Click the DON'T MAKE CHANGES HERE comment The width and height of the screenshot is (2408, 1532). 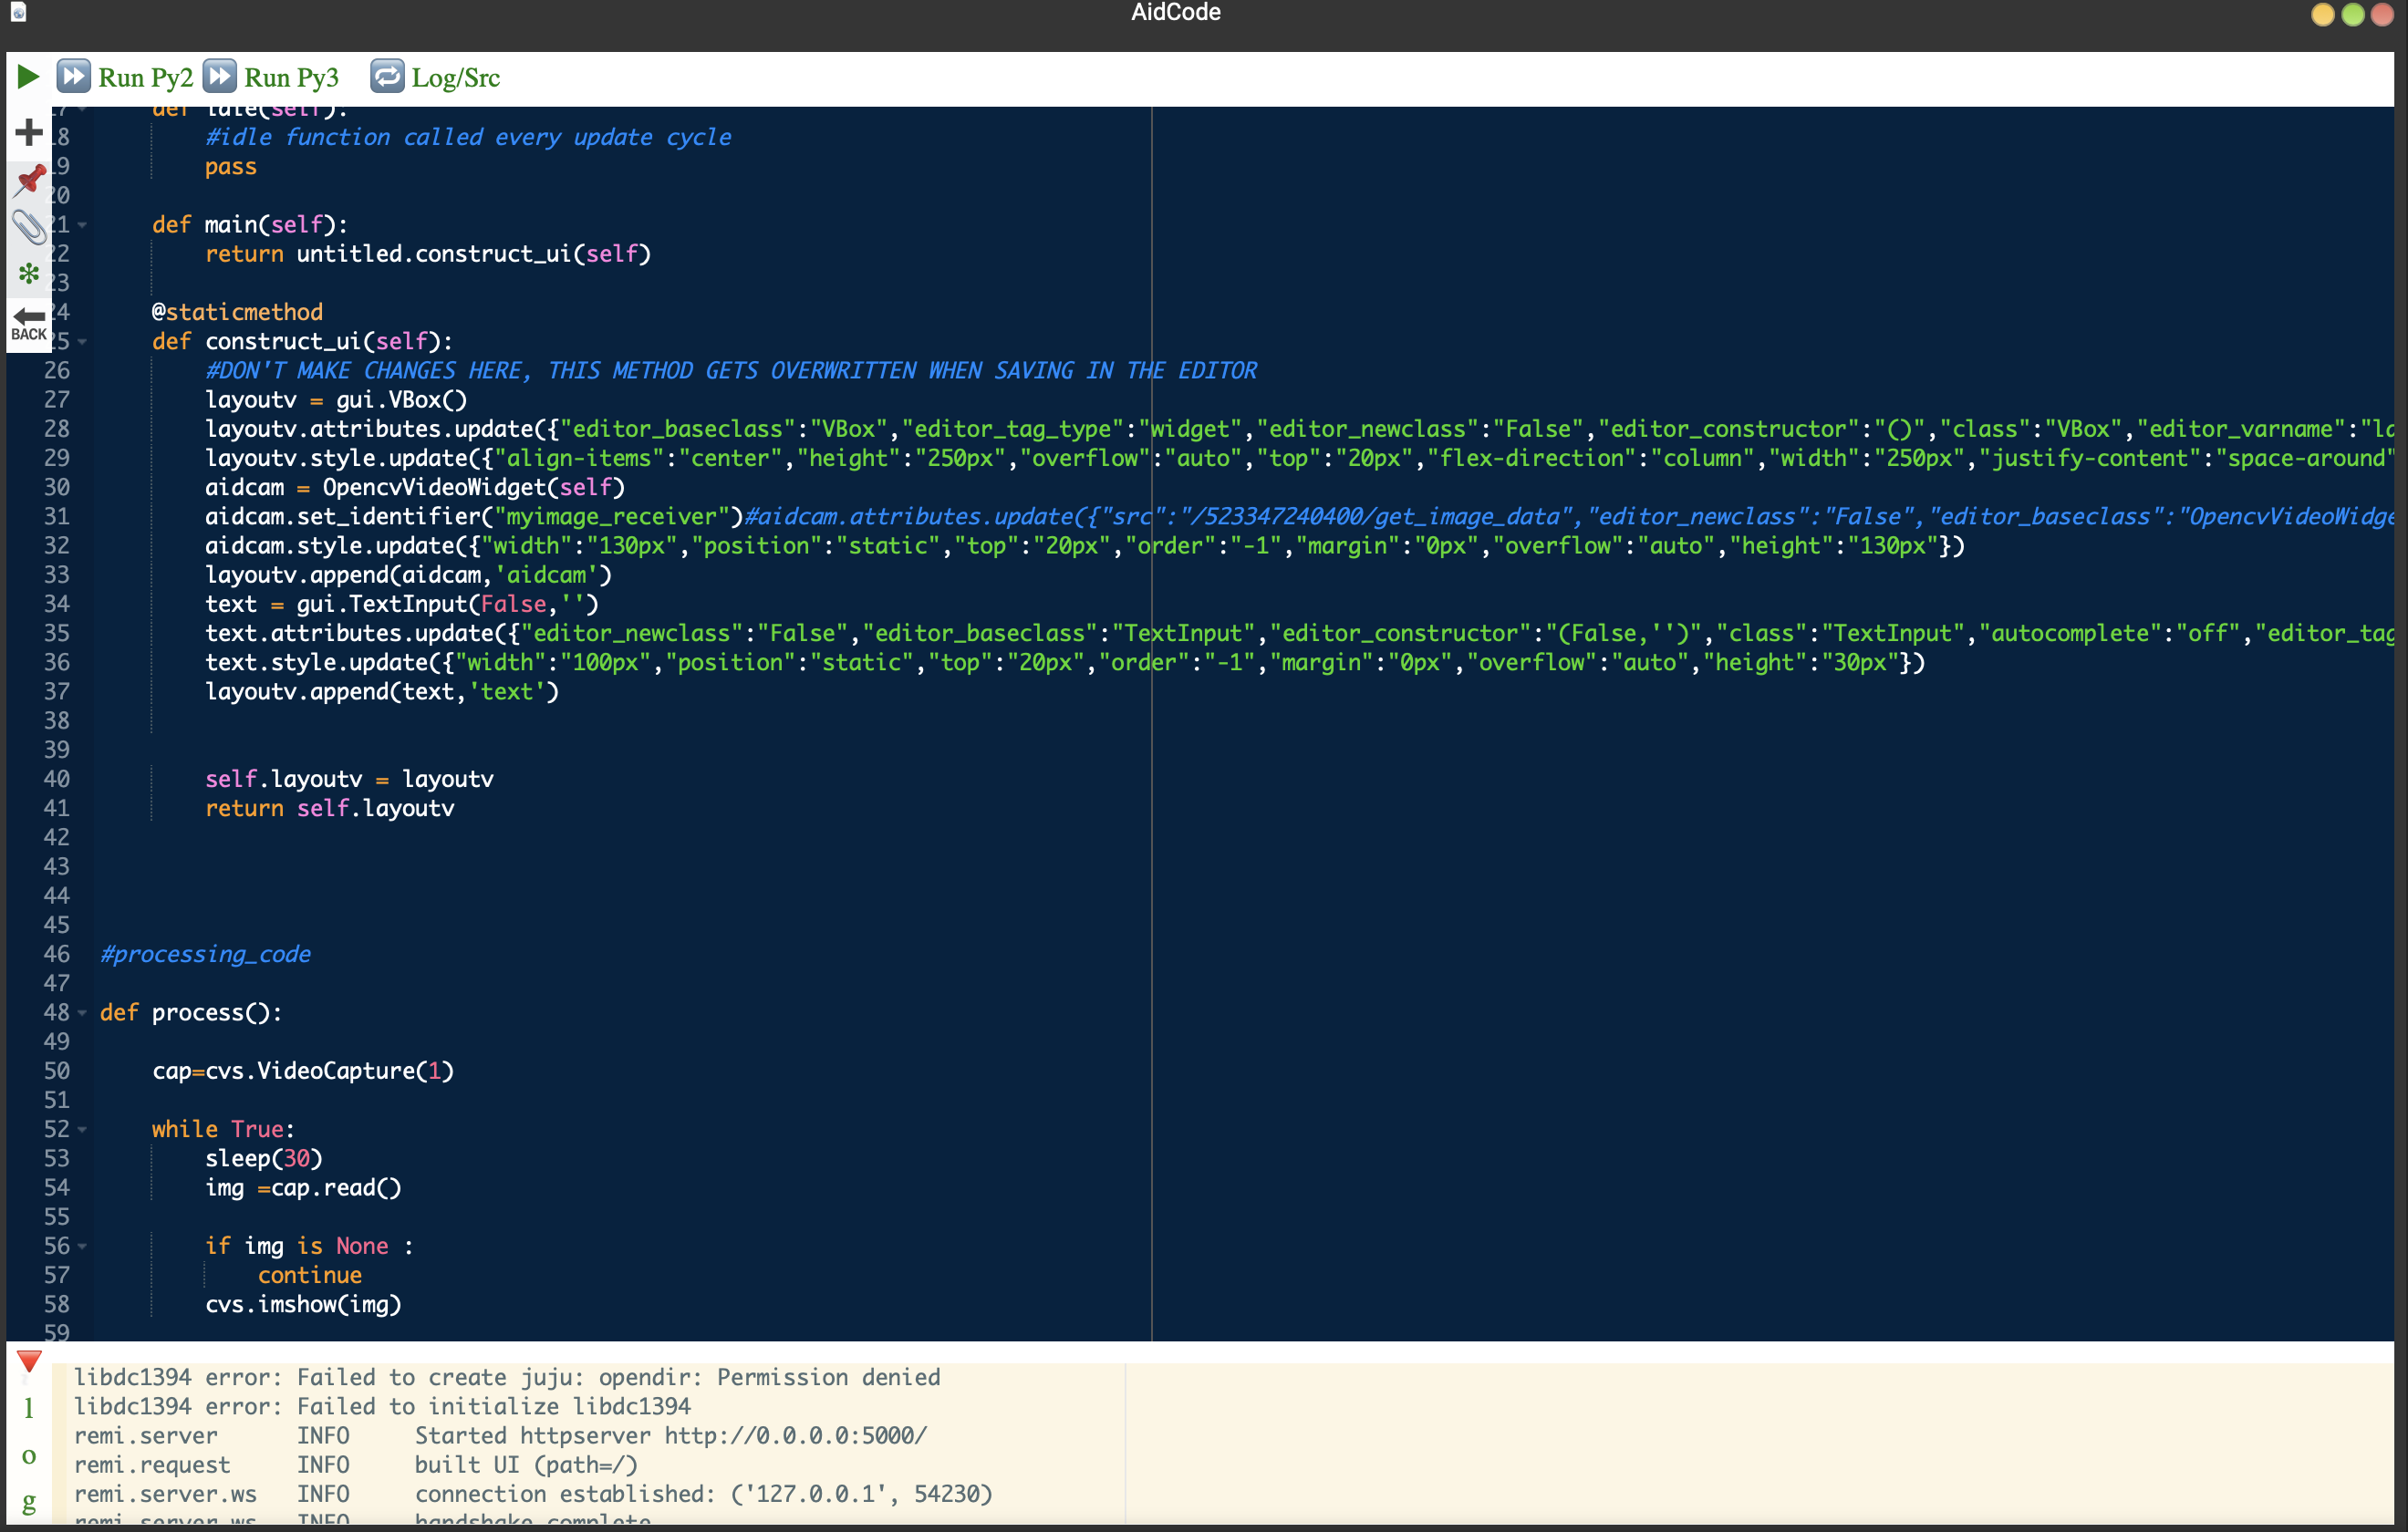731,371
